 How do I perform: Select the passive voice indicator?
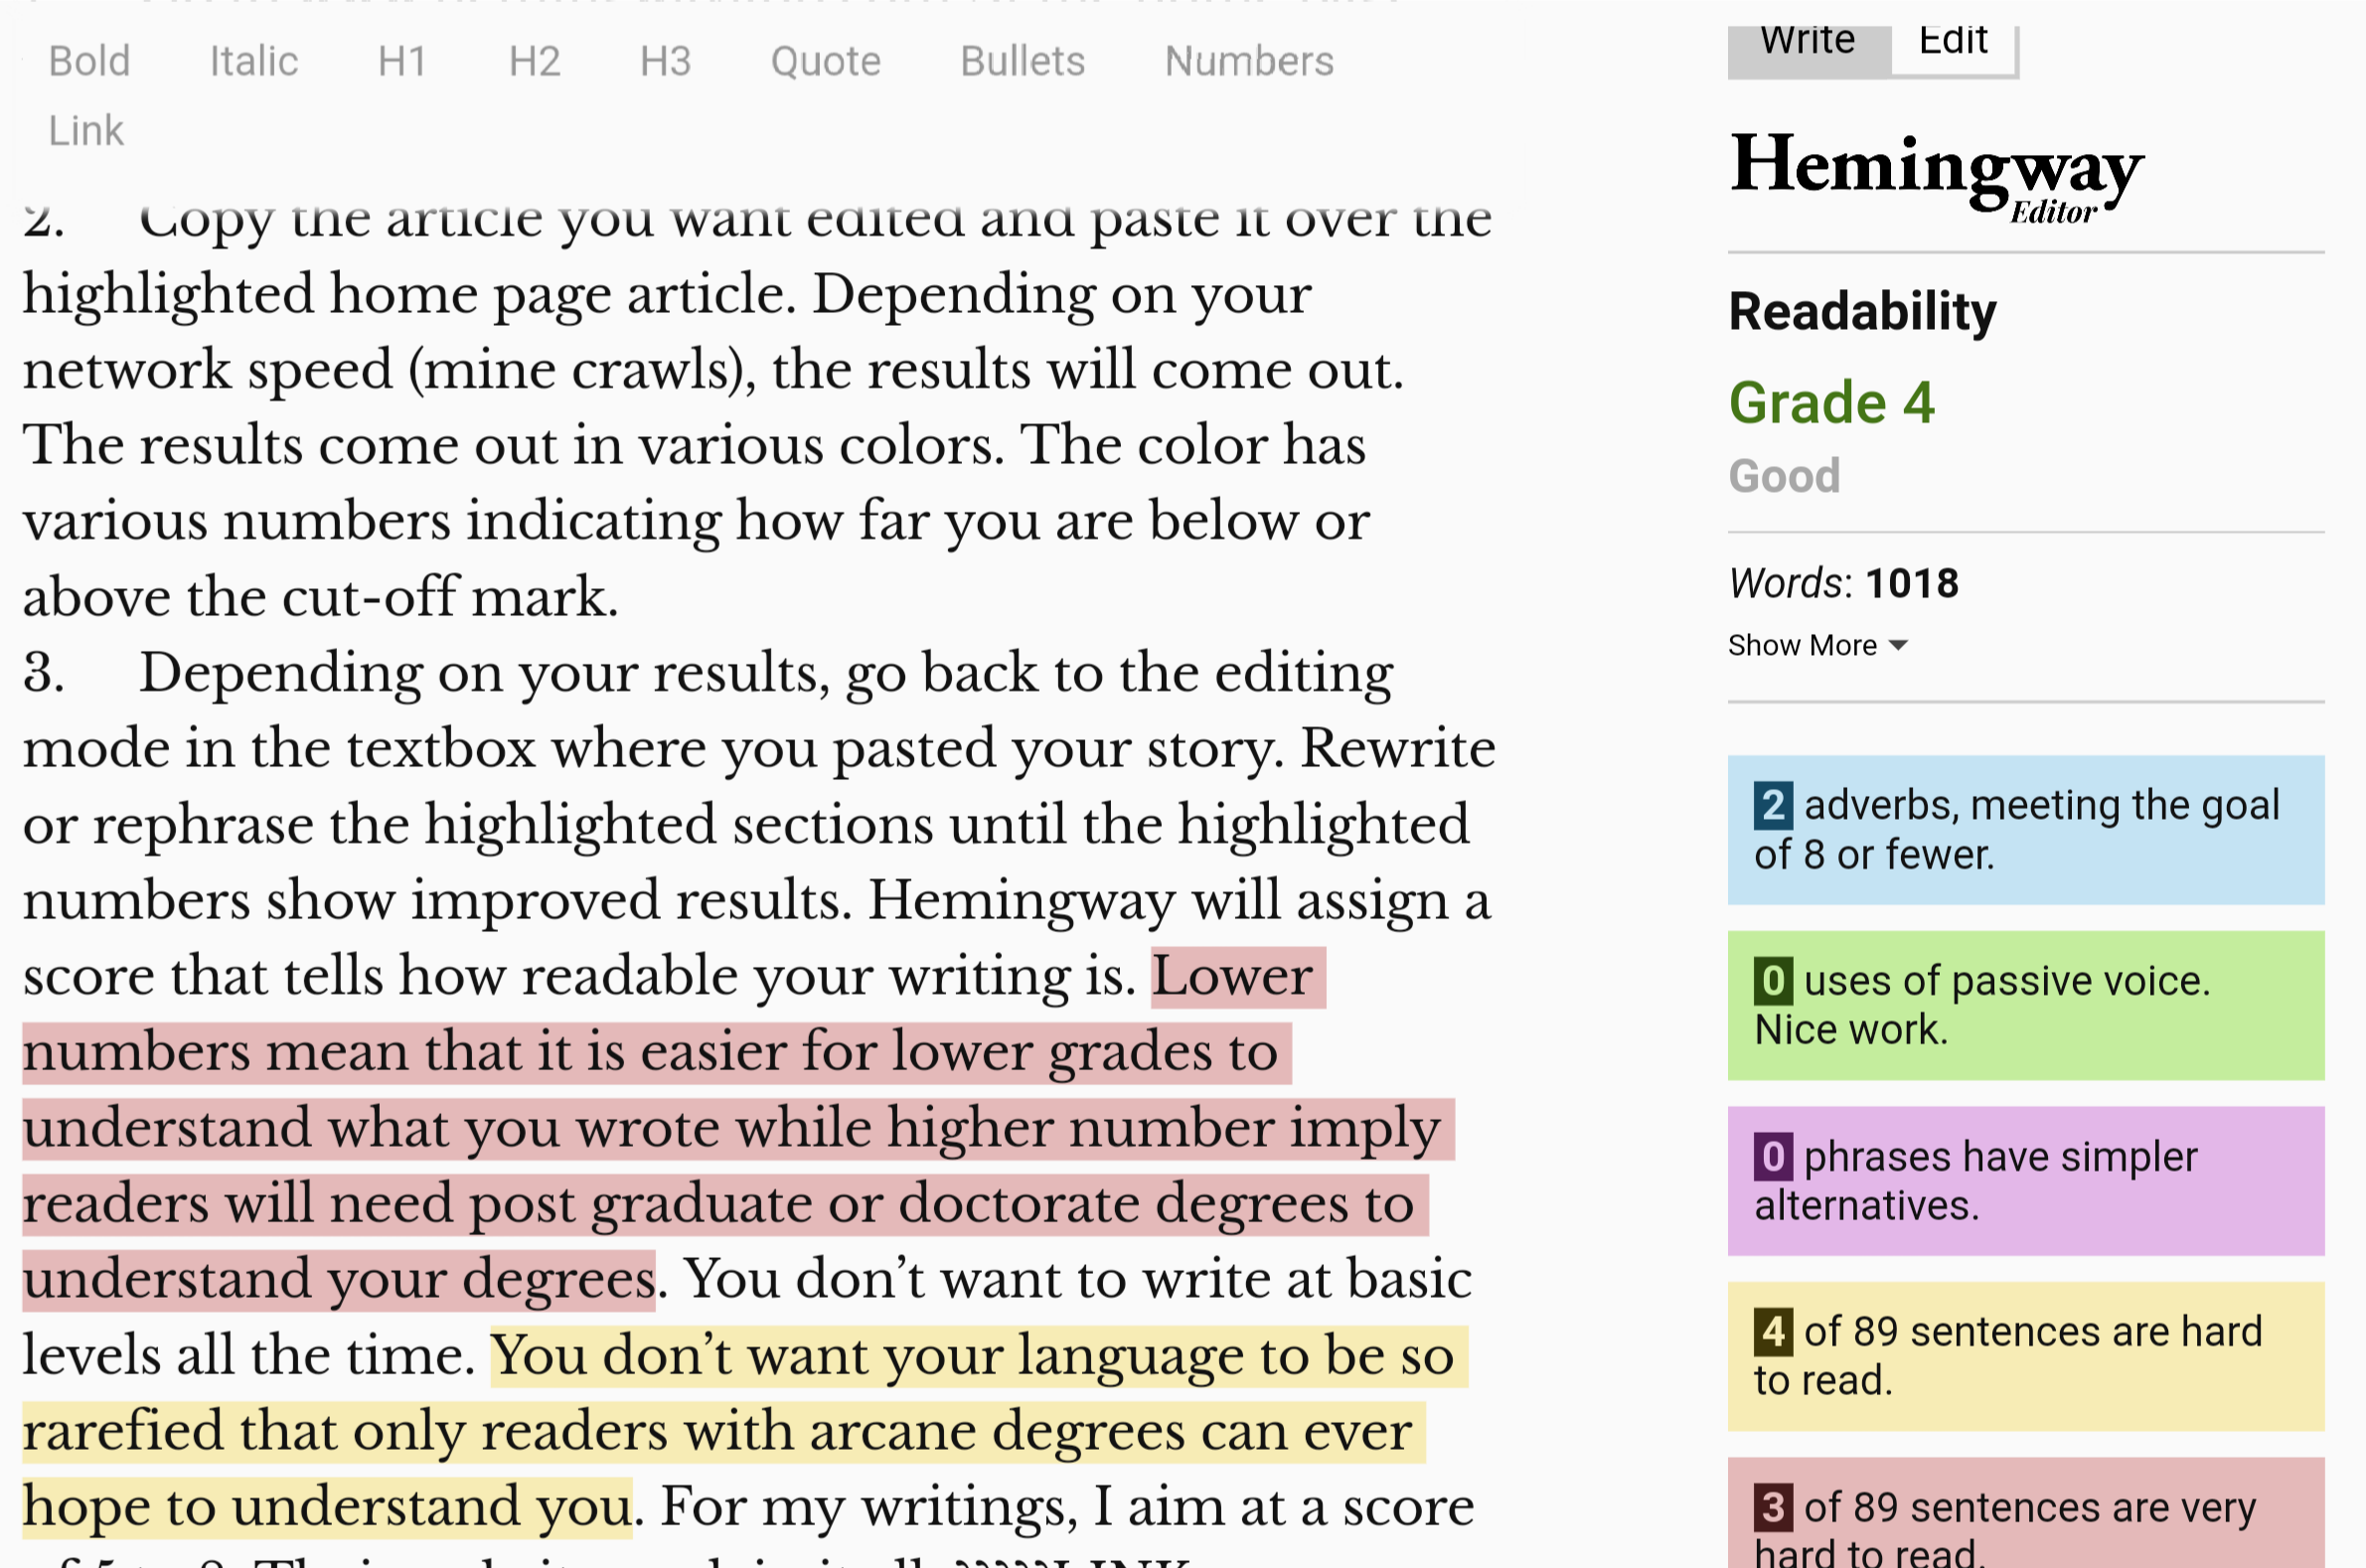[x=2026, y=1004]
